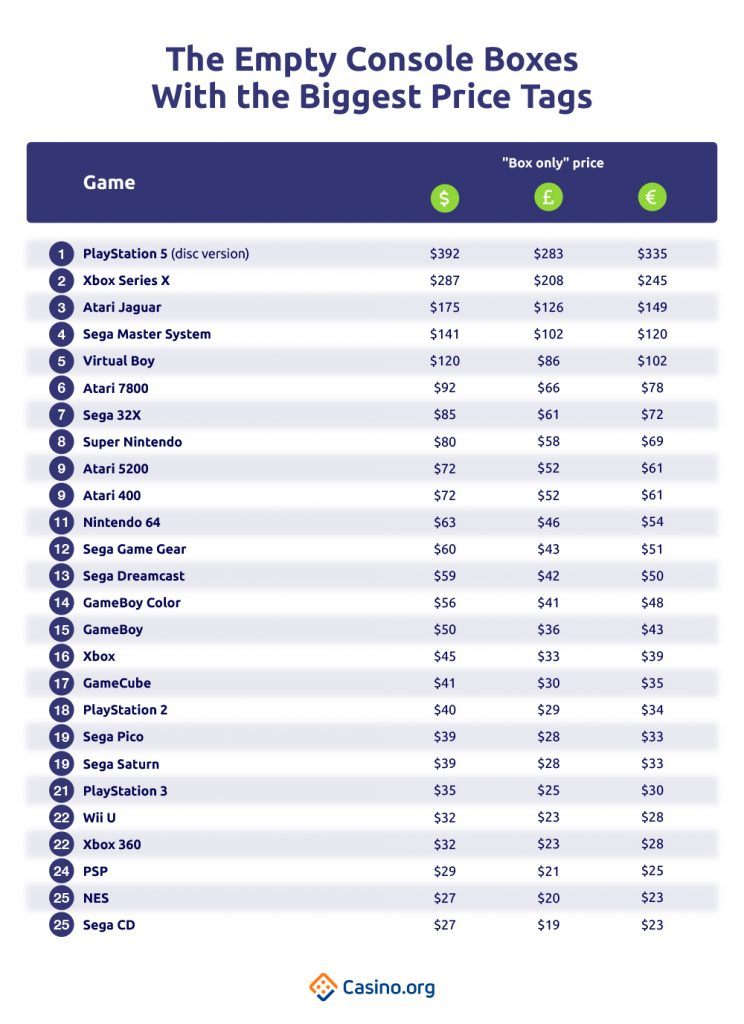Click the Game column header
The image size is (744, 1024).
[109, 183]
